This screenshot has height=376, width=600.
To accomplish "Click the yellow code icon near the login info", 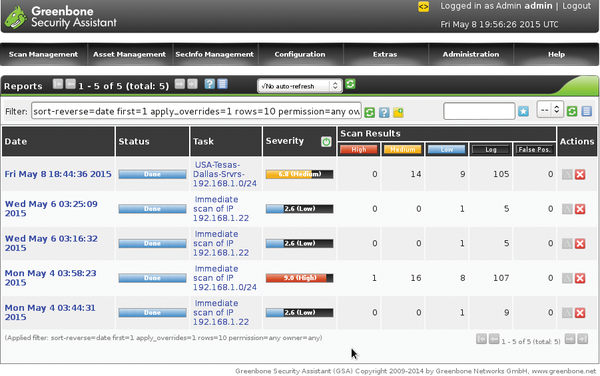I will (423, 7).
